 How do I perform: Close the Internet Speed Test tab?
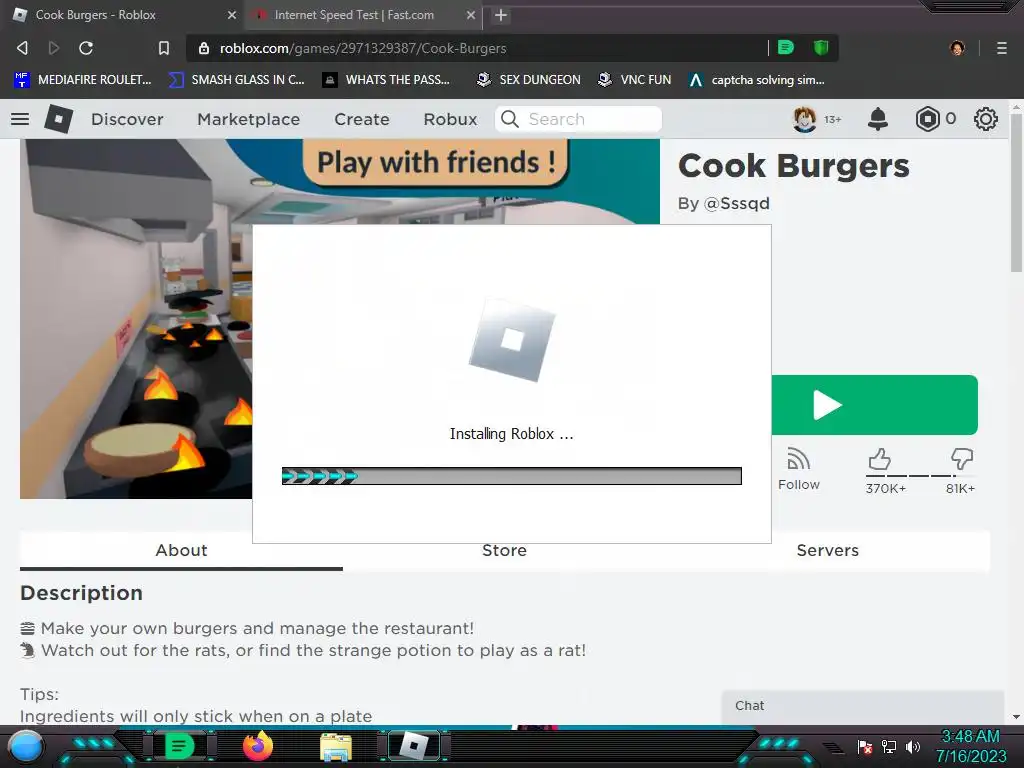click(471, 15)
